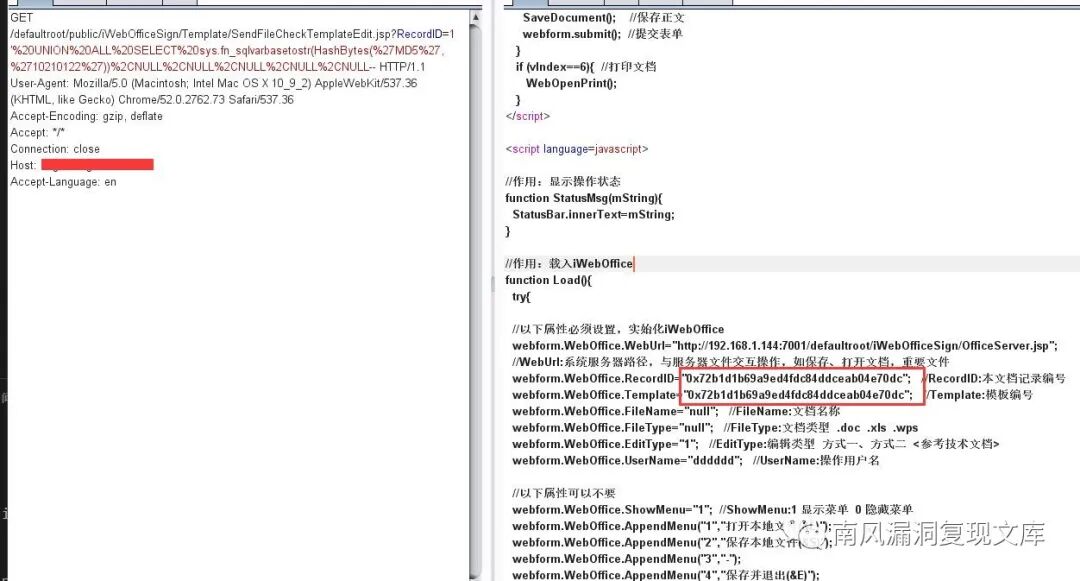
Task: Click the //以下属性可以不要 comment line
Action: click(x=563, y=494)
